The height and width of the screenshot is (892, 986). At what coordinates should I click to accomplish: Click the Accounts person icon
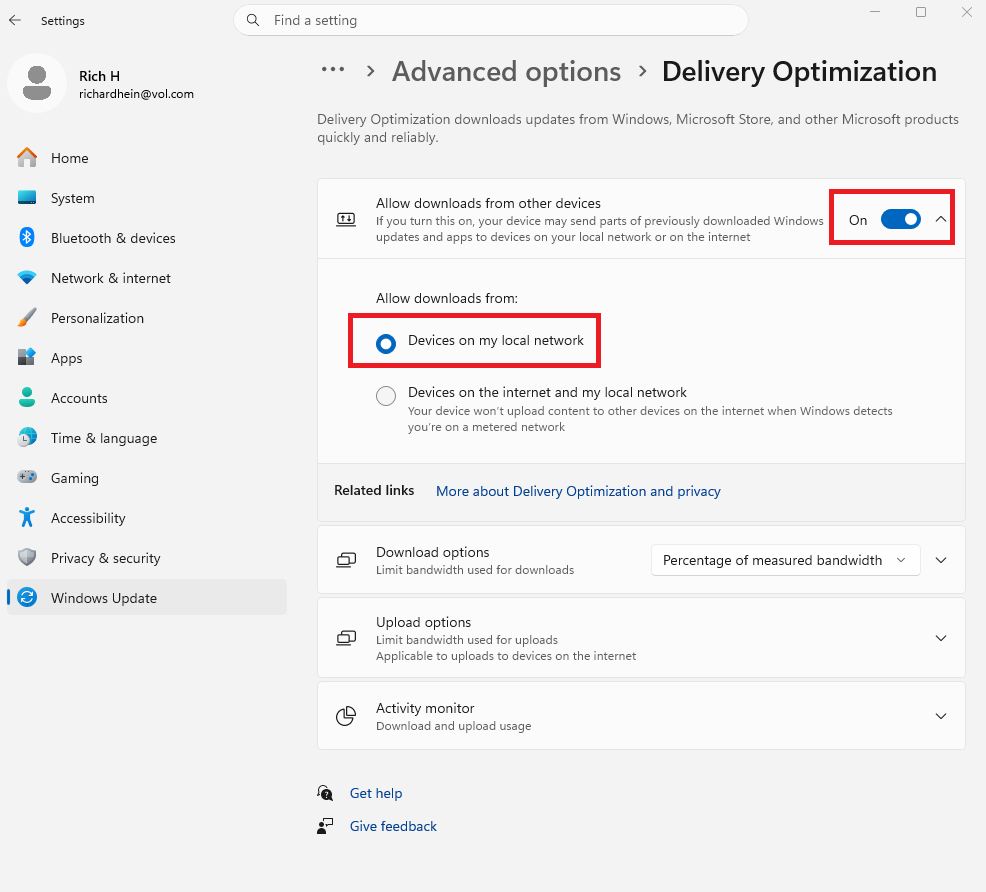(27, 397)
